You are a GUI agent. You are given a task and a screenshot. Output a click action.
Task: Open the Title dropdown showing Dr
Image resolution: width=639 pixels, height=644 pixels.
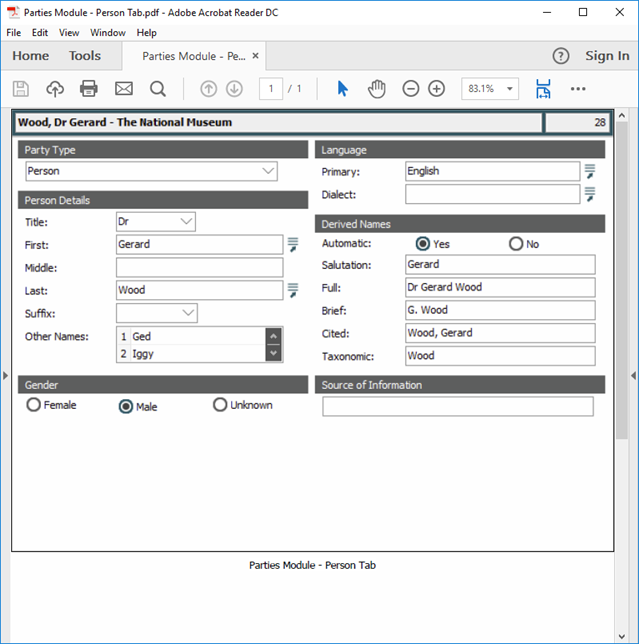[x=186, y=222]
